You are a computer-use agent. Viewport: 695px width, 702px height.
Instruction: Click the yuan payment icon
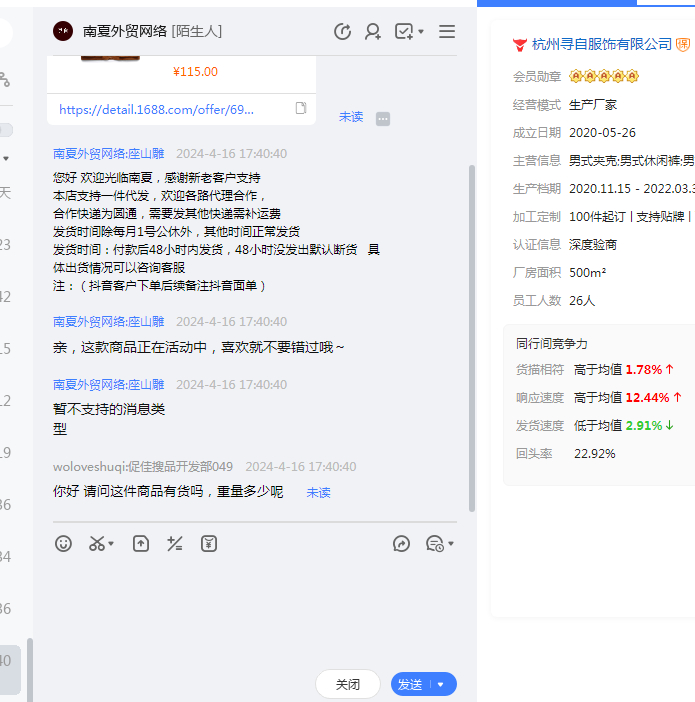tap(209, 544)
